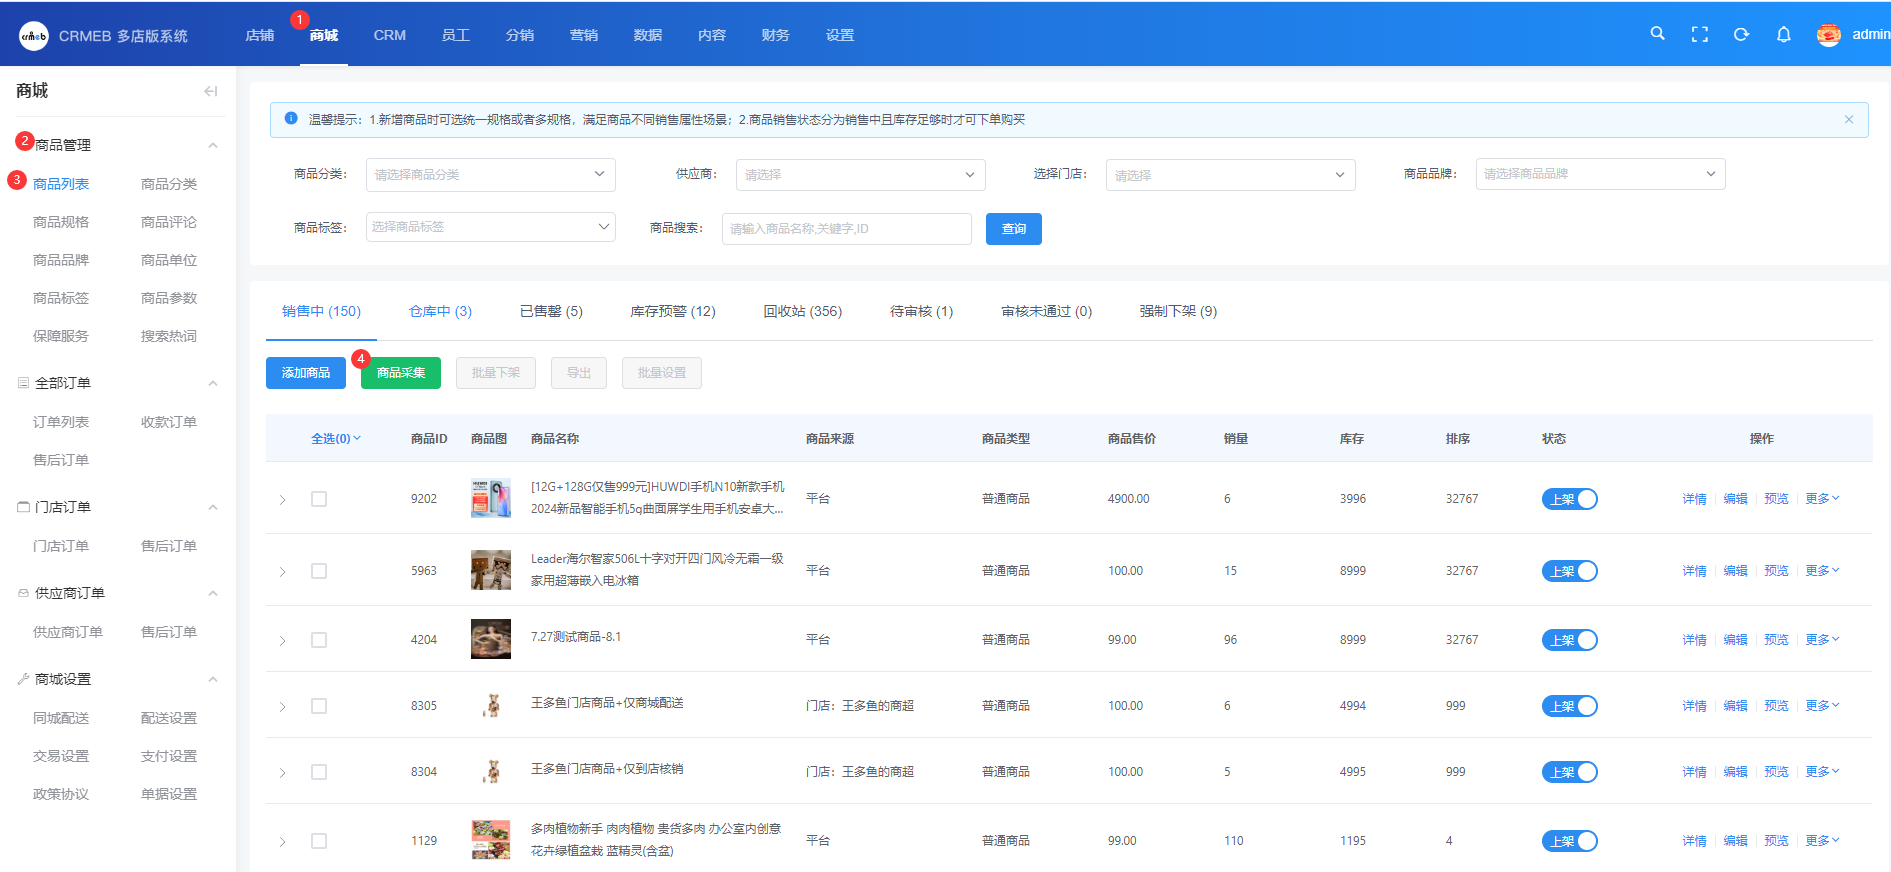Collapse the sidebar with the fold icon

coord(210,91)
